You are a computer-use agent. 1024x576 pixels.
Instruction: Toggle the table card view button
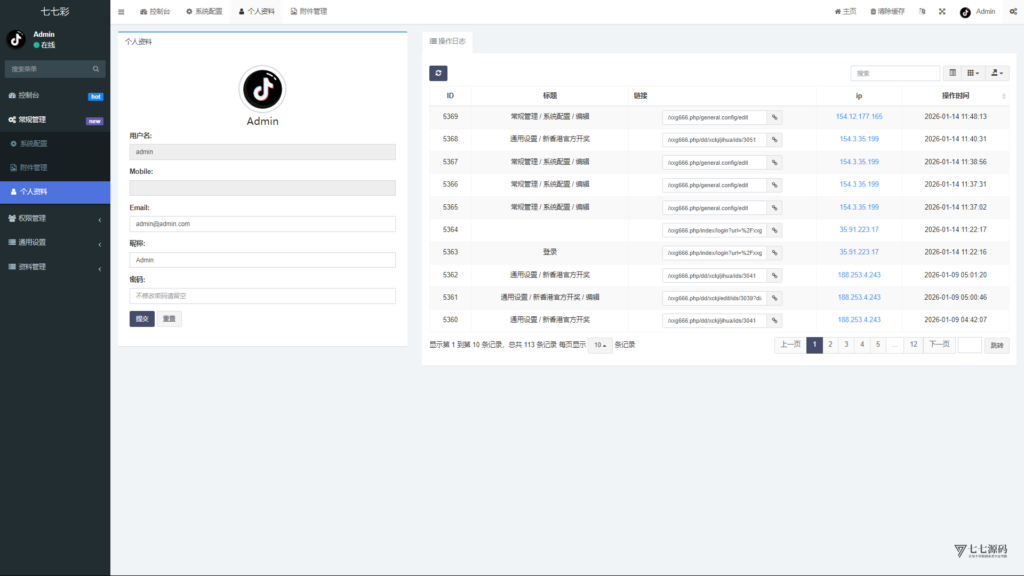coord(952,73)
